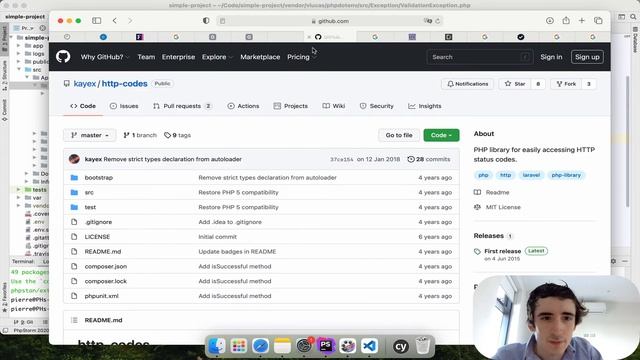Open the Pricing dropdown menu

pos(302,57)
